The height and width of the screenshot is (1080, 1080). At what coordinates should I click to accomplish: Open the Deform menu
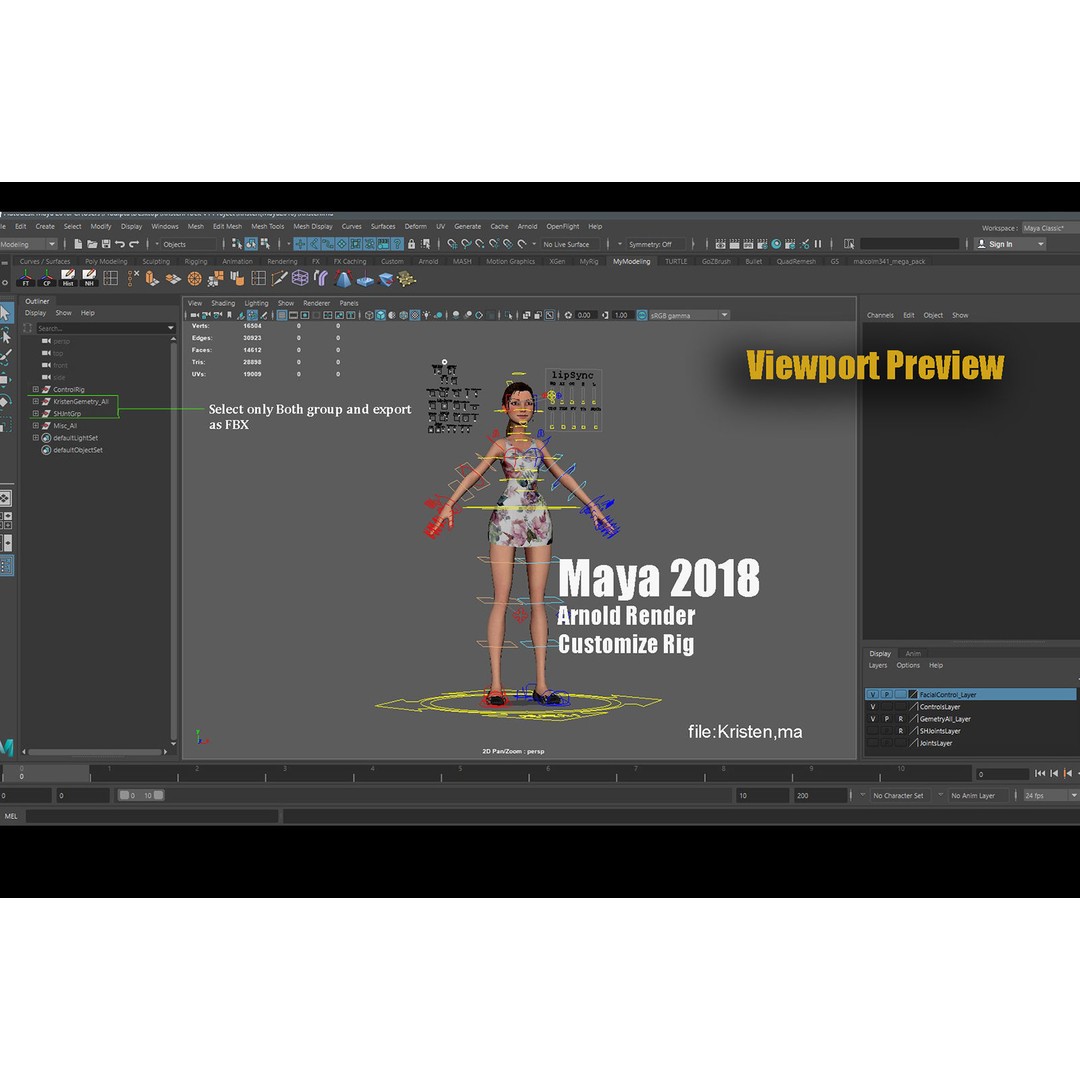click(x=415, y=227)
